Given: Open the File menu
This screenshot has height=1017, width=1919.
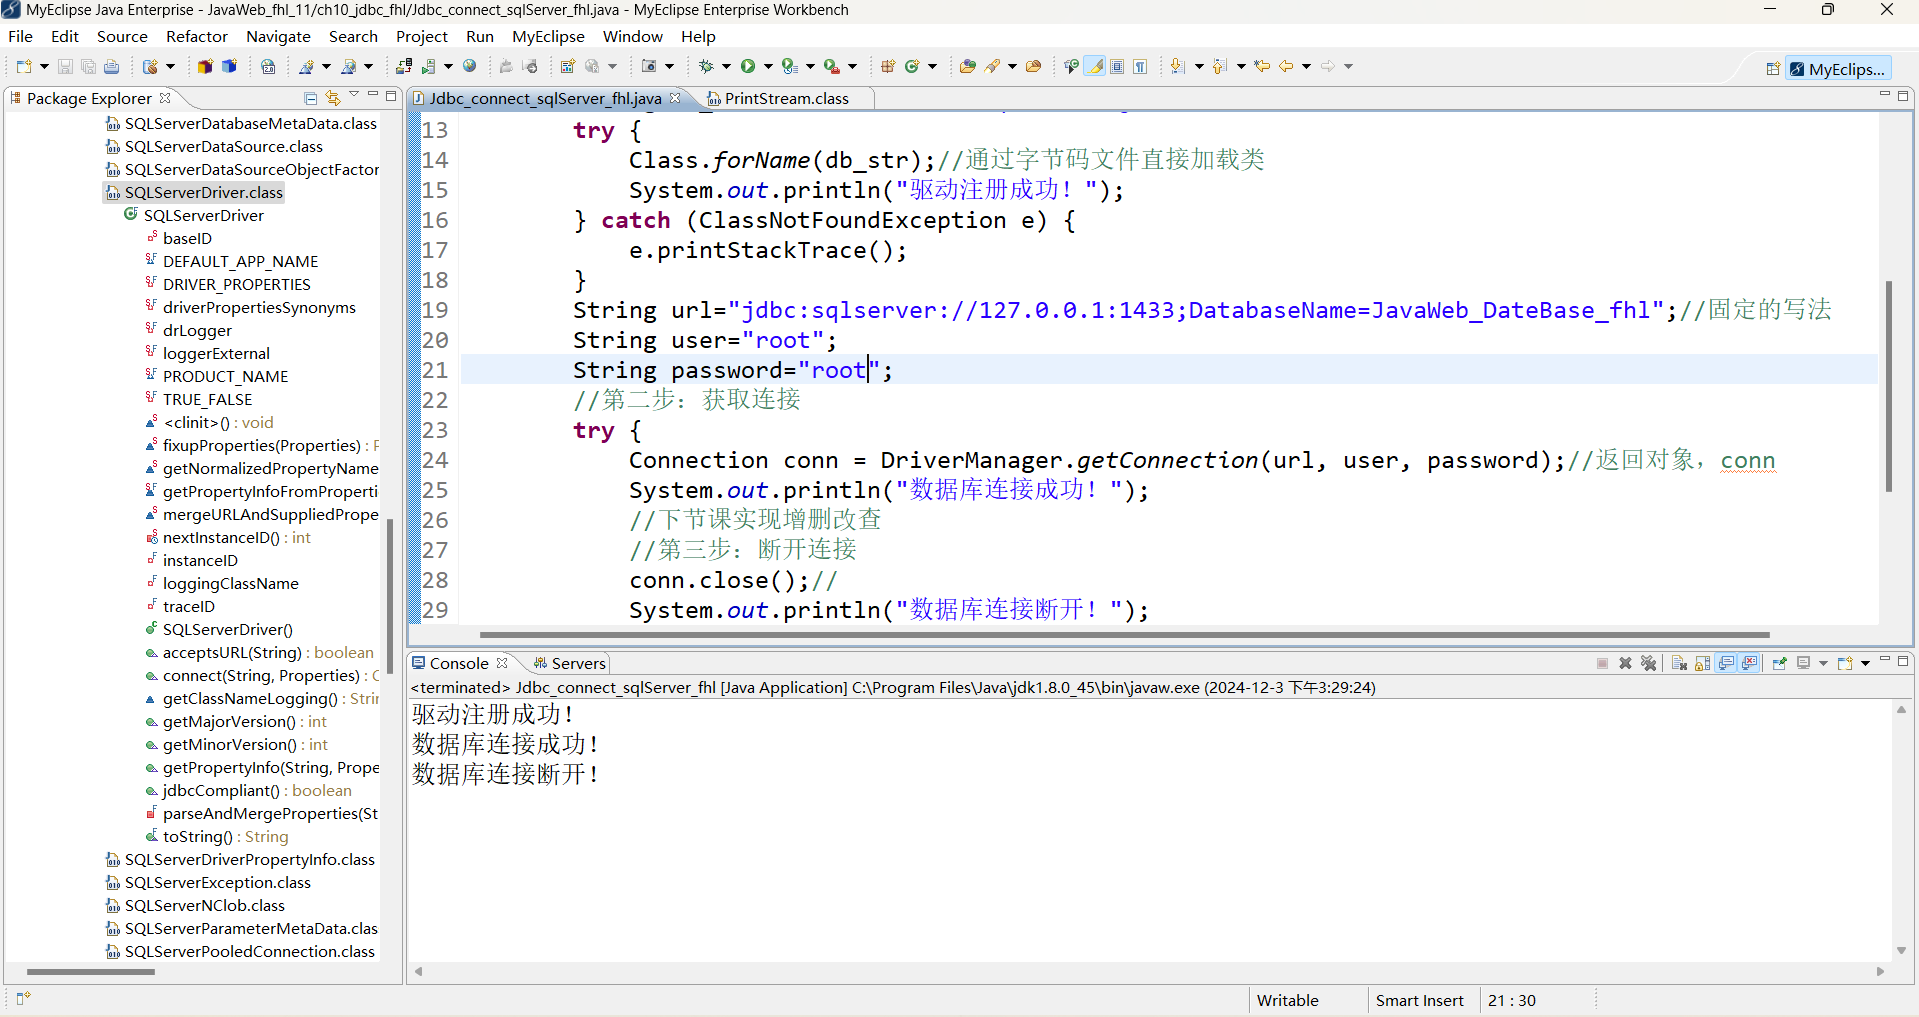Looking at the screenshot, I should click(x=20, y=36).
